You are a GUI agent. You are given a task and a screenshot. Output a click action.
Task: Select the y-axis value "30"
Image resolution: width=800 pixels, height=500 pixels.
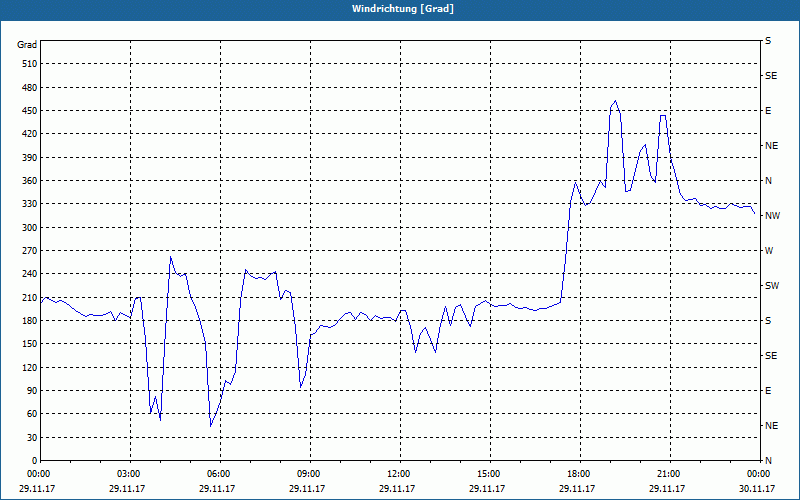tap(32, 438)
